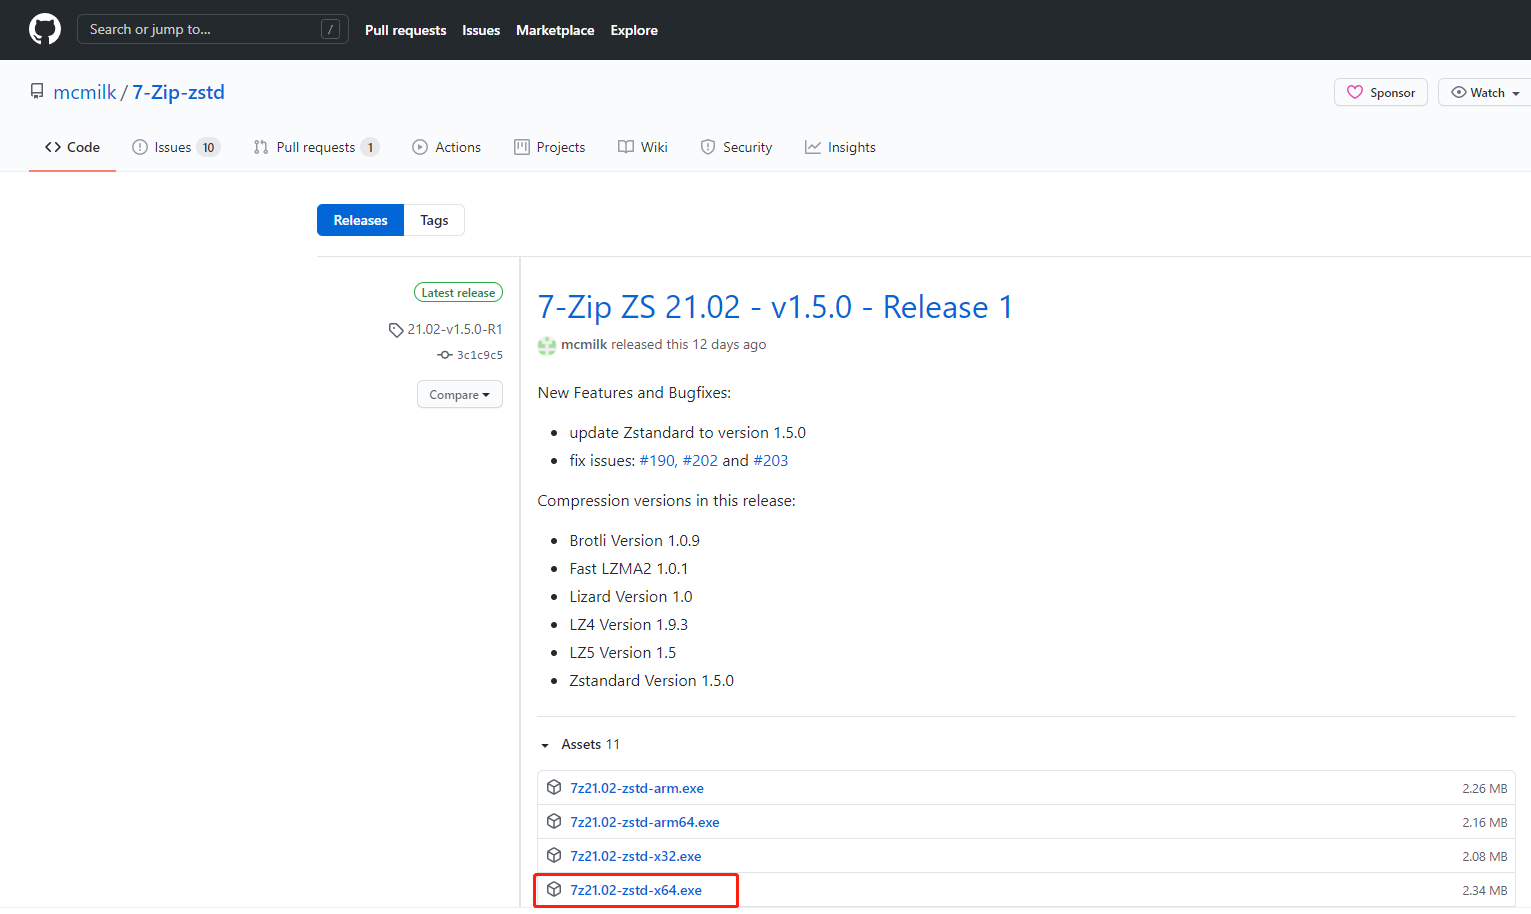Select the package icon beside 7z21.02-zstd-arm64.exe
This screenshot has height=914, width=1531.
[x=554, y=821]
